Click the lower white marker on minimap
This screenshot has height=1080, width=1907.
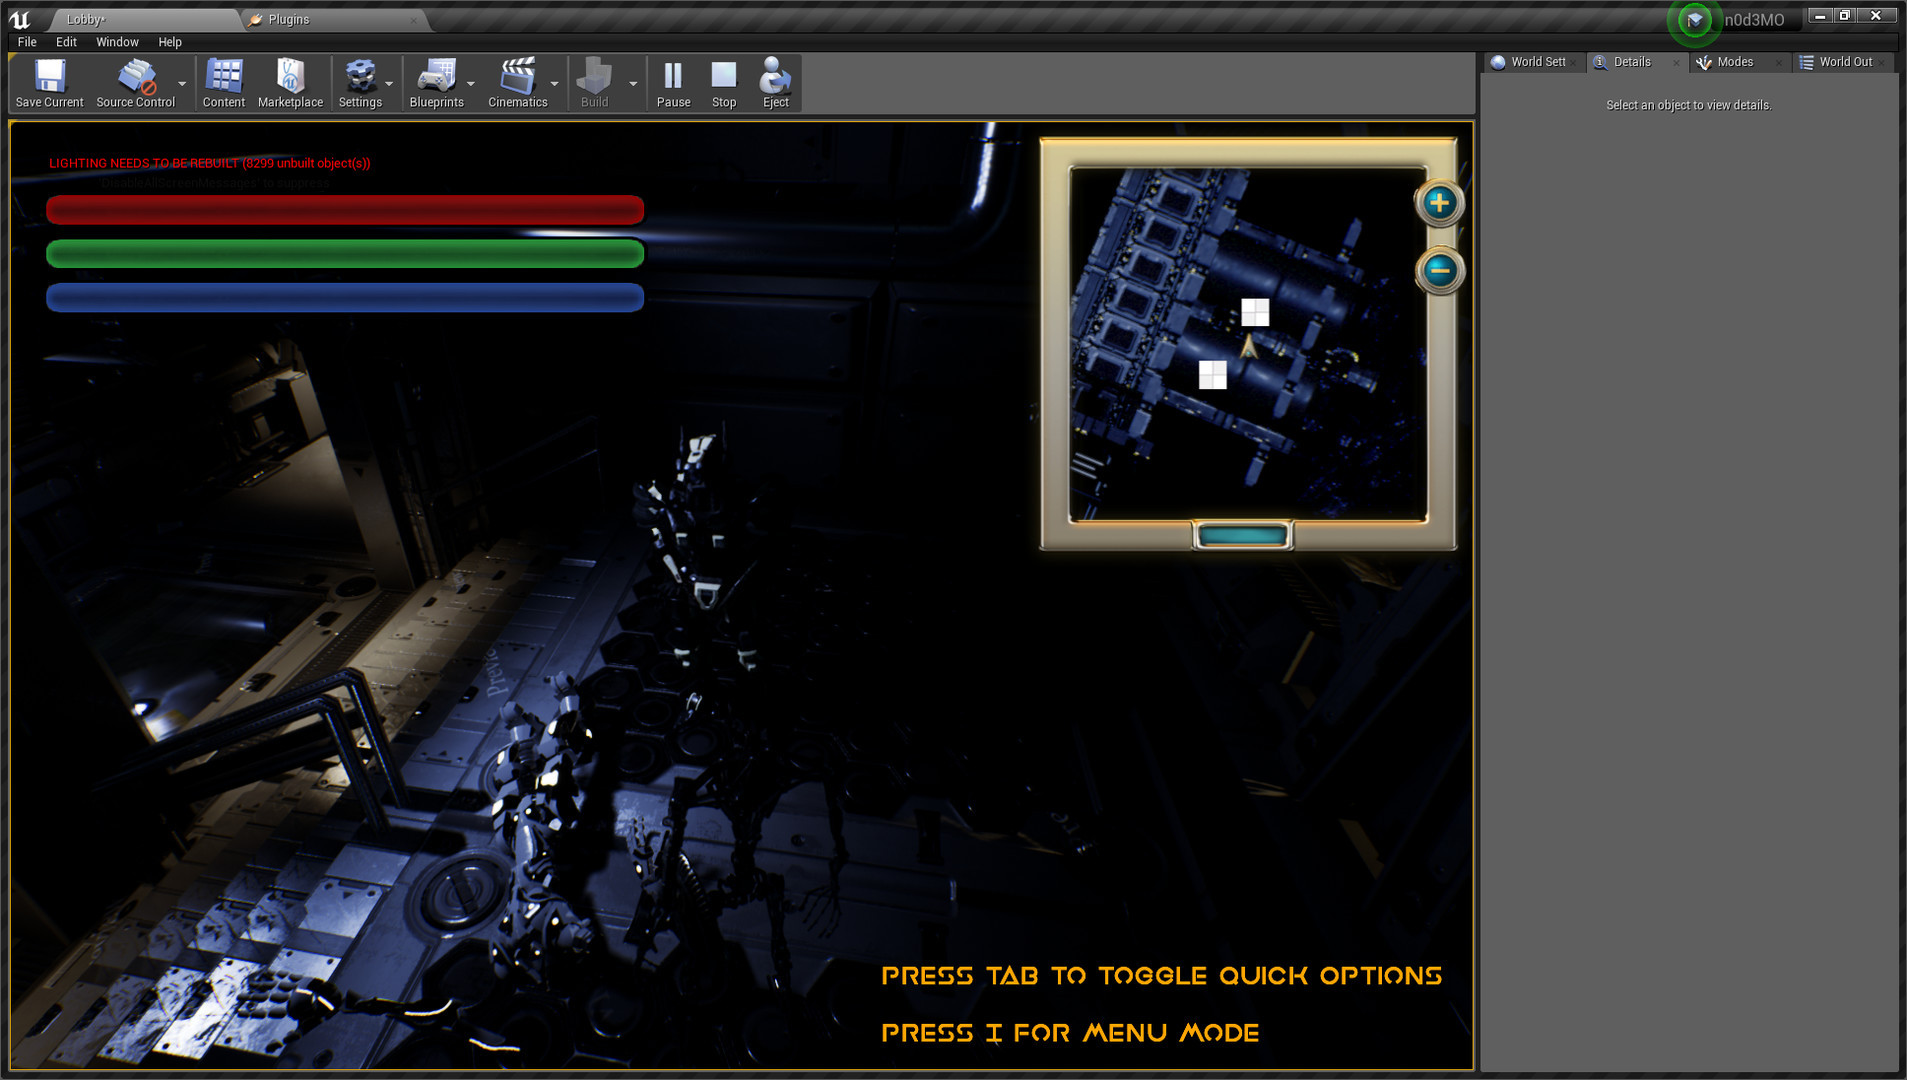(x=1212, y=375)
